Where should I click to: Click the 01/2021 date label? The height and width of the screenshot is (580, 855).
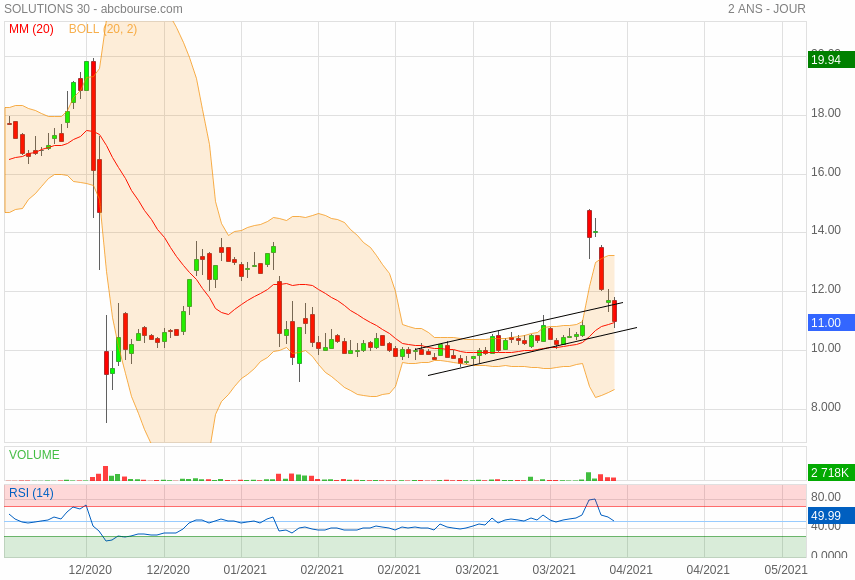tap(245, 570)
